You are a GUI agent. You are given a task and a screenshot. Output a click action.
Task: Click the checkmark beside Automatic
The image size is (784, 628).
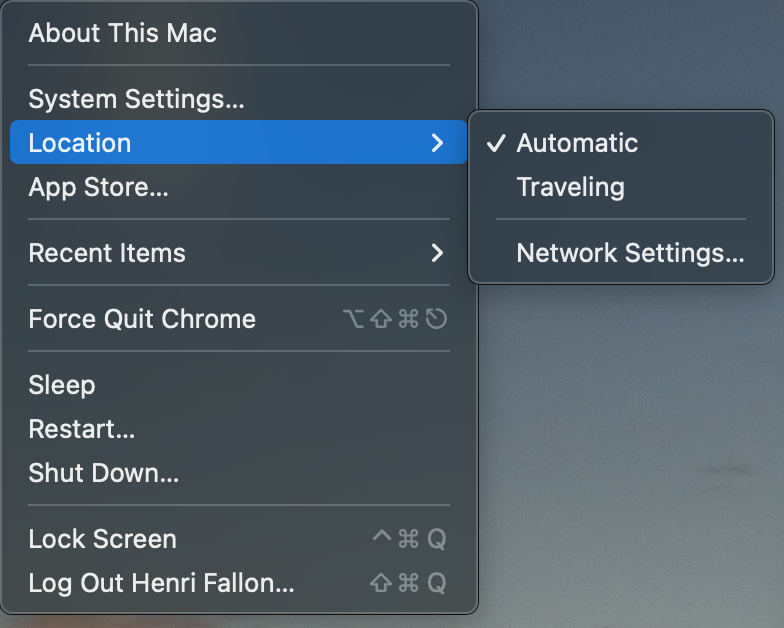coord(495,143)
